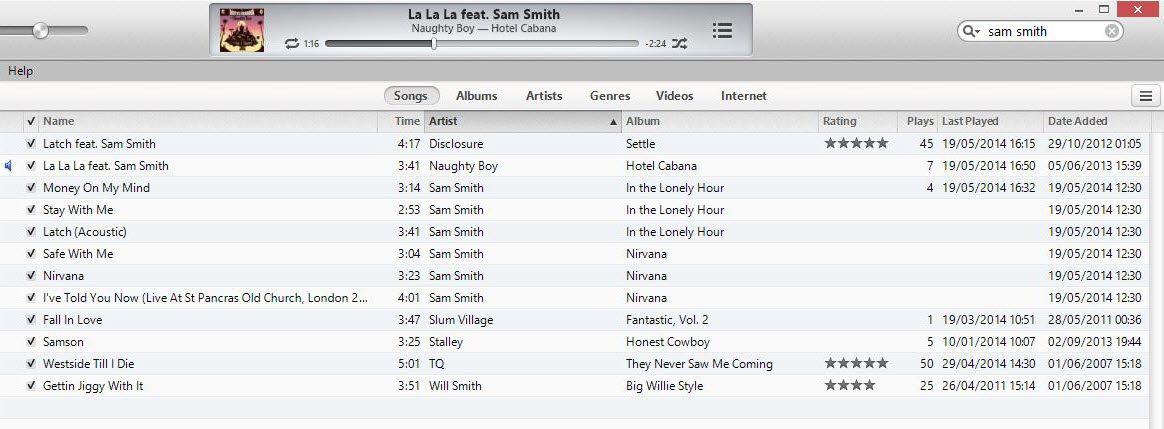Viewport: 1164px width, 429px height.
Task: Switch to the Artists view
Action: click(544, 96)
